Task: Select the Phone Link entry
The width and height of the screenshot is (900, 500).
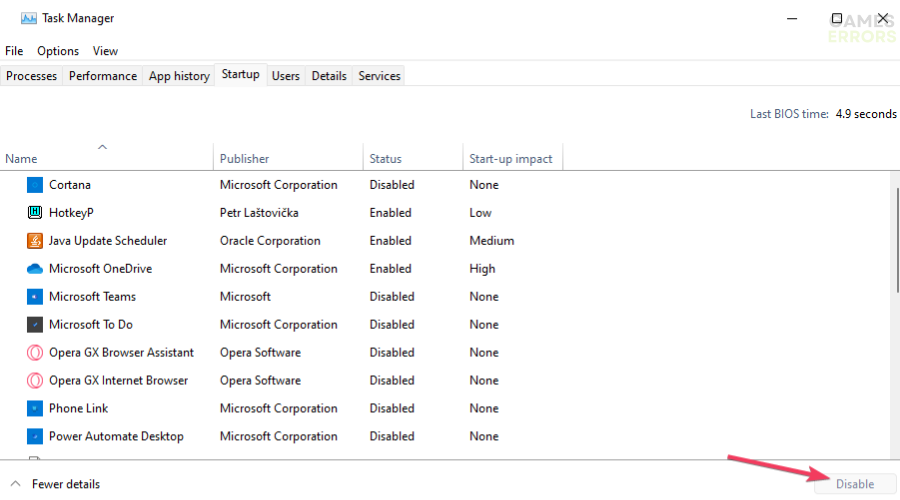Action: [79, 408]
